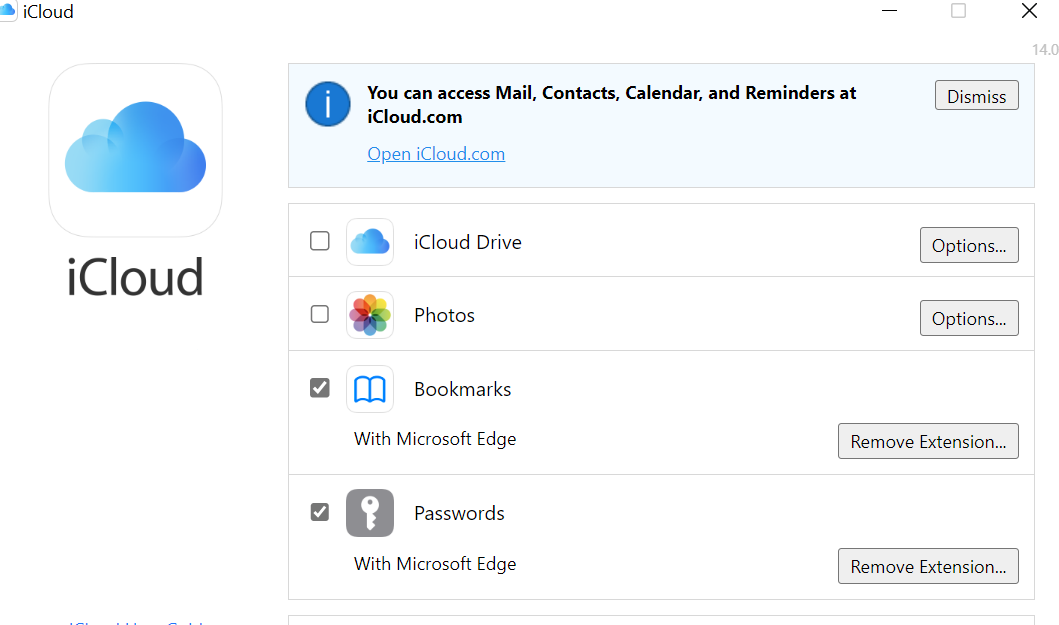The image size is (1059, 625).
Task: Dismiss the iCloud.com info banner
Action: pyautogui.click(x=977, y=96)
